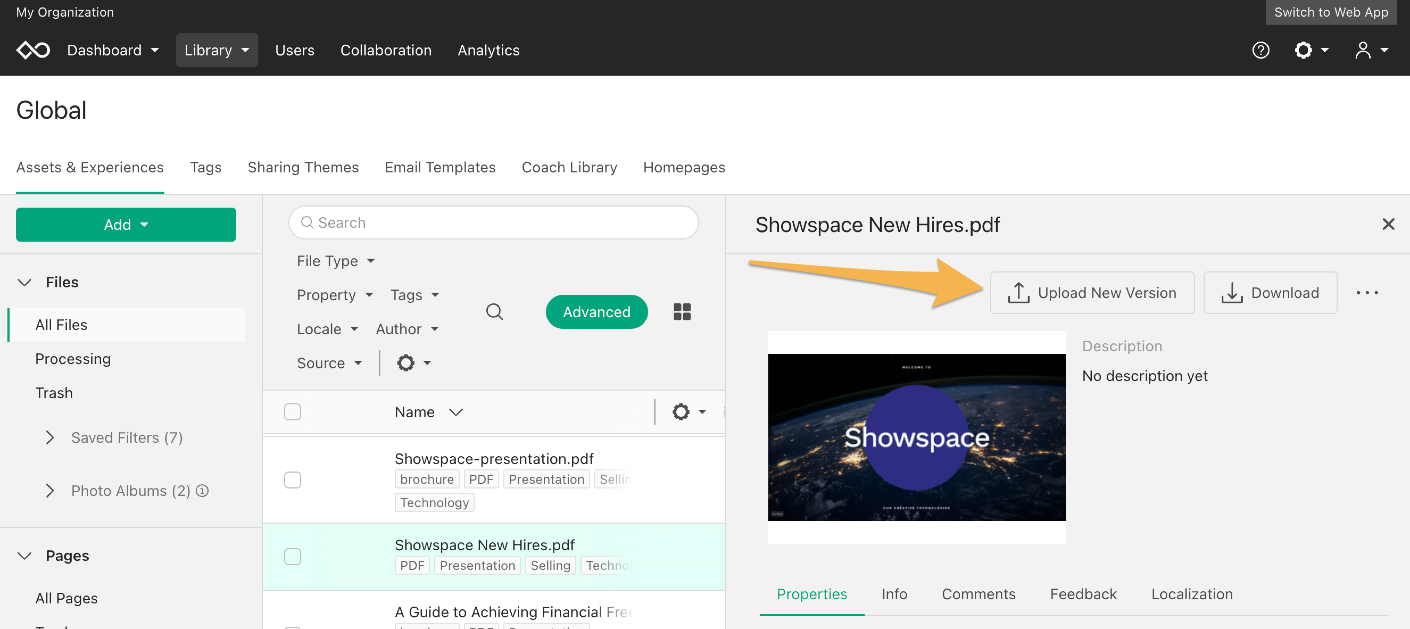
Task: Switch to the Sharing Themes tab
Action: click(303, 167)
